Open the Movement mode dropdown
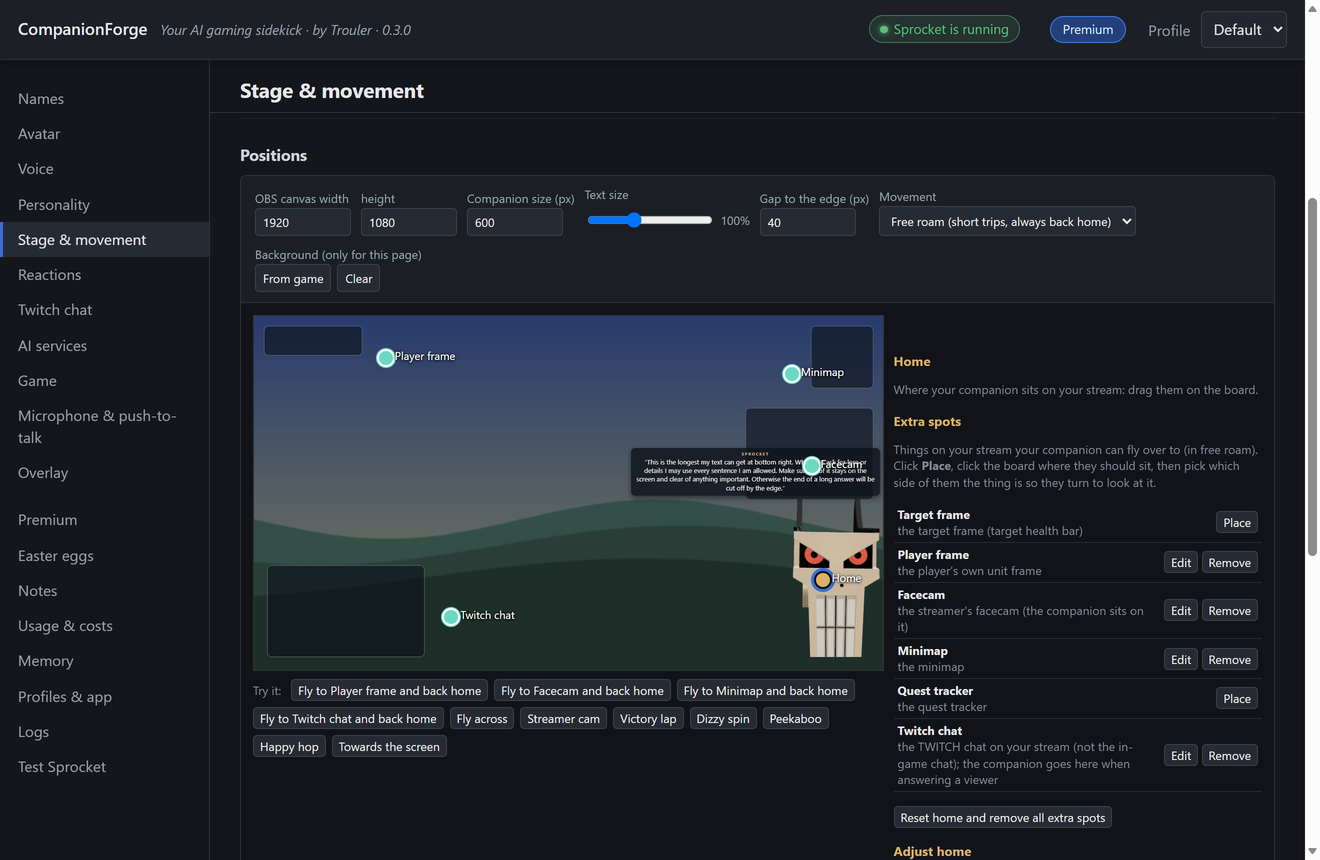 click(1007, 222)
